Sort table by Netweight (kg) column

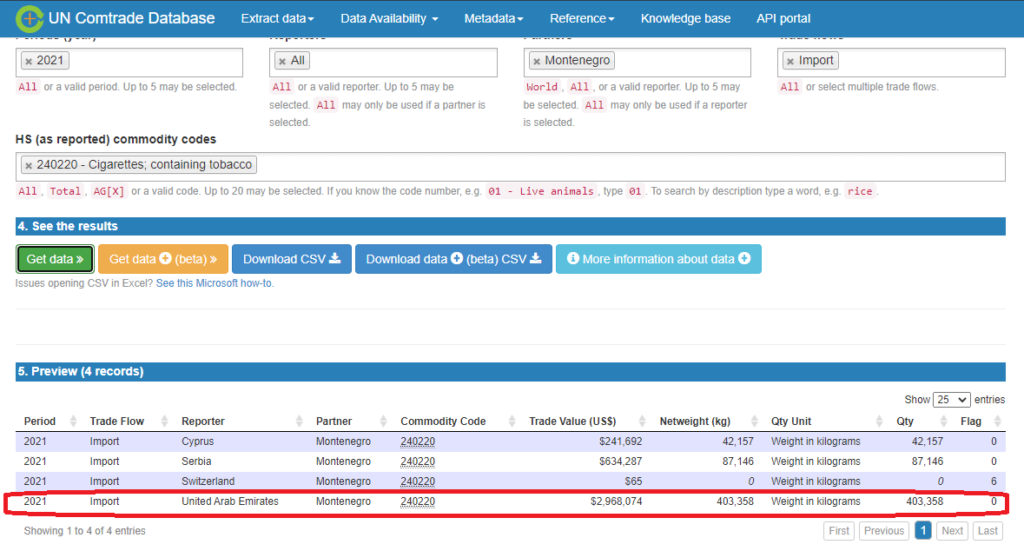(707, 421)
